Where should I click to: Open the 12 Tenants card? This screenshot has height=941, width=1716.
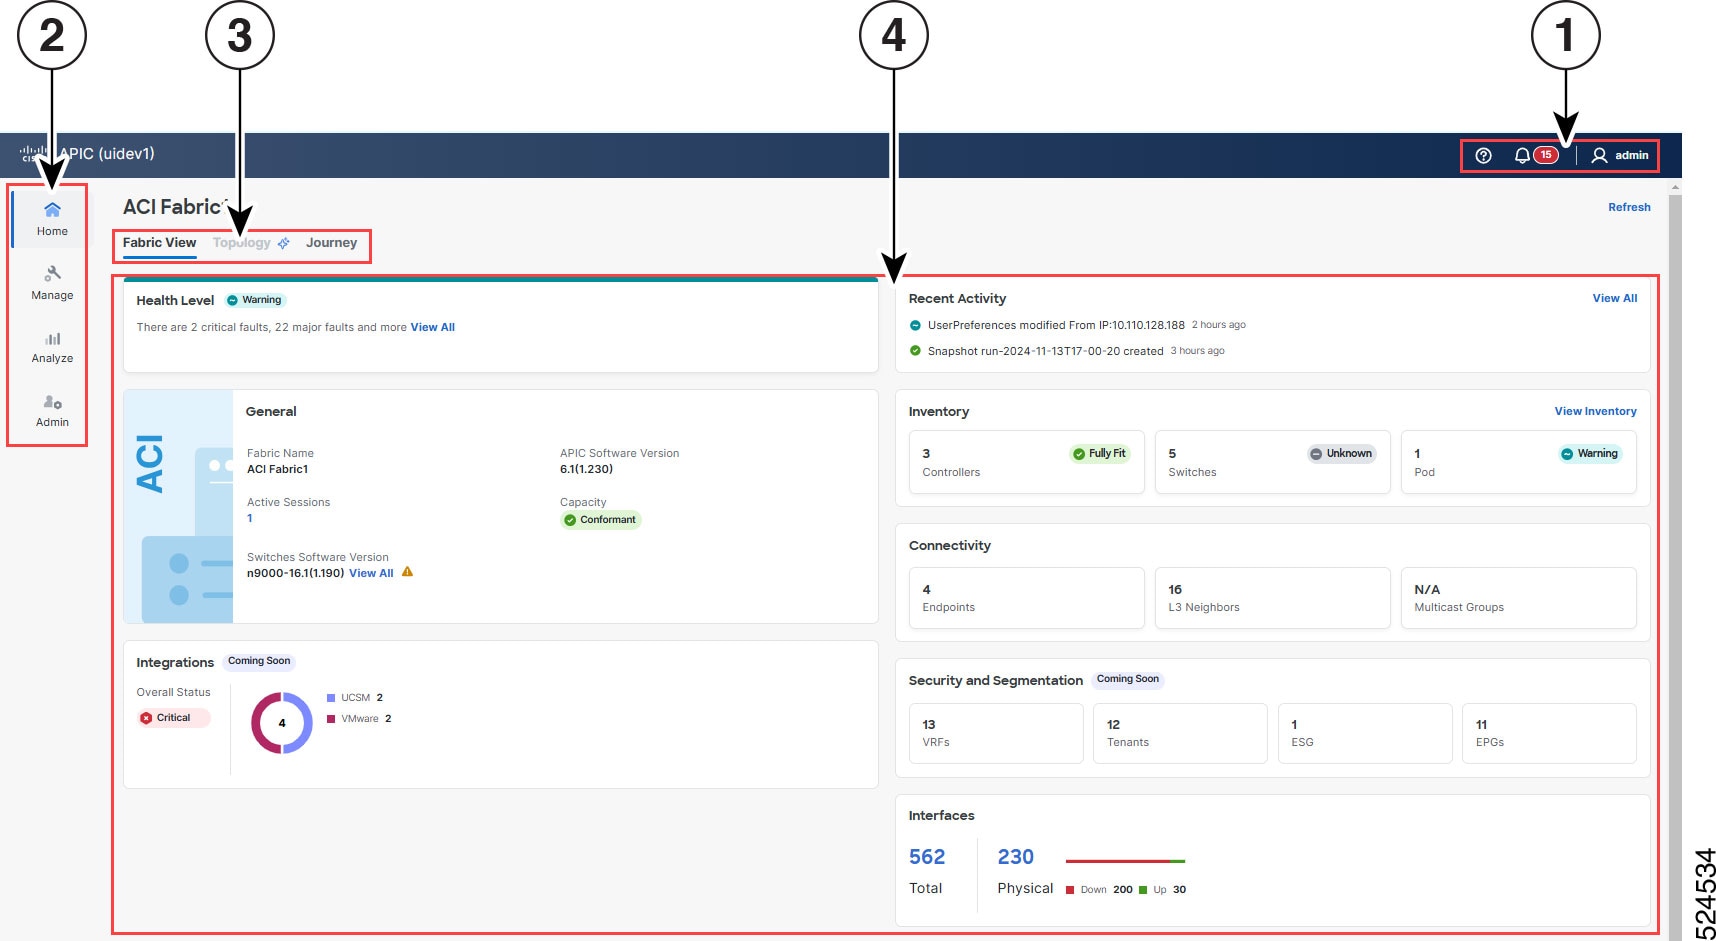tap(1180, 733)
